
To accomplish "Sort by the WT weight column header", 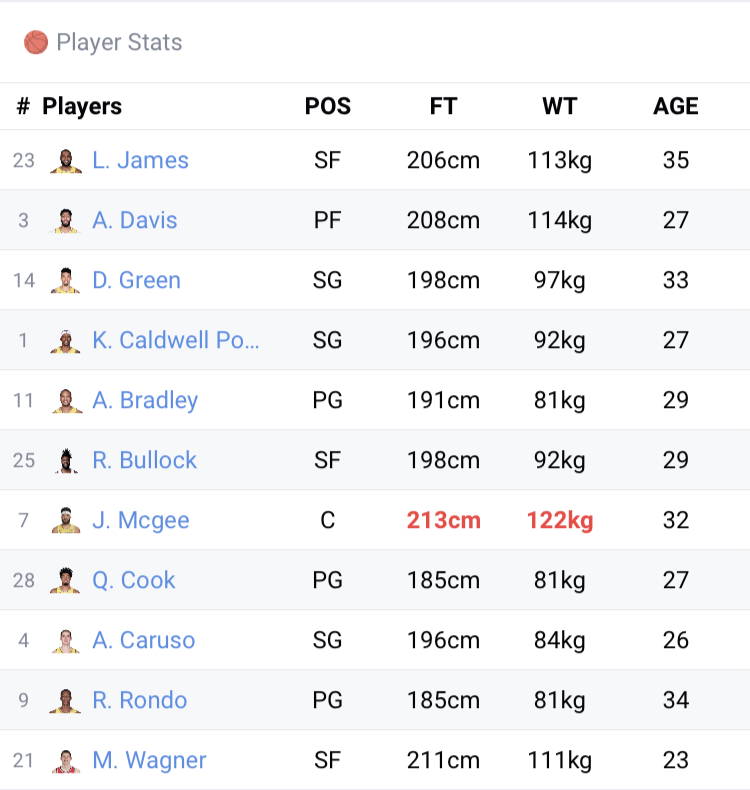I will (559, 106).
